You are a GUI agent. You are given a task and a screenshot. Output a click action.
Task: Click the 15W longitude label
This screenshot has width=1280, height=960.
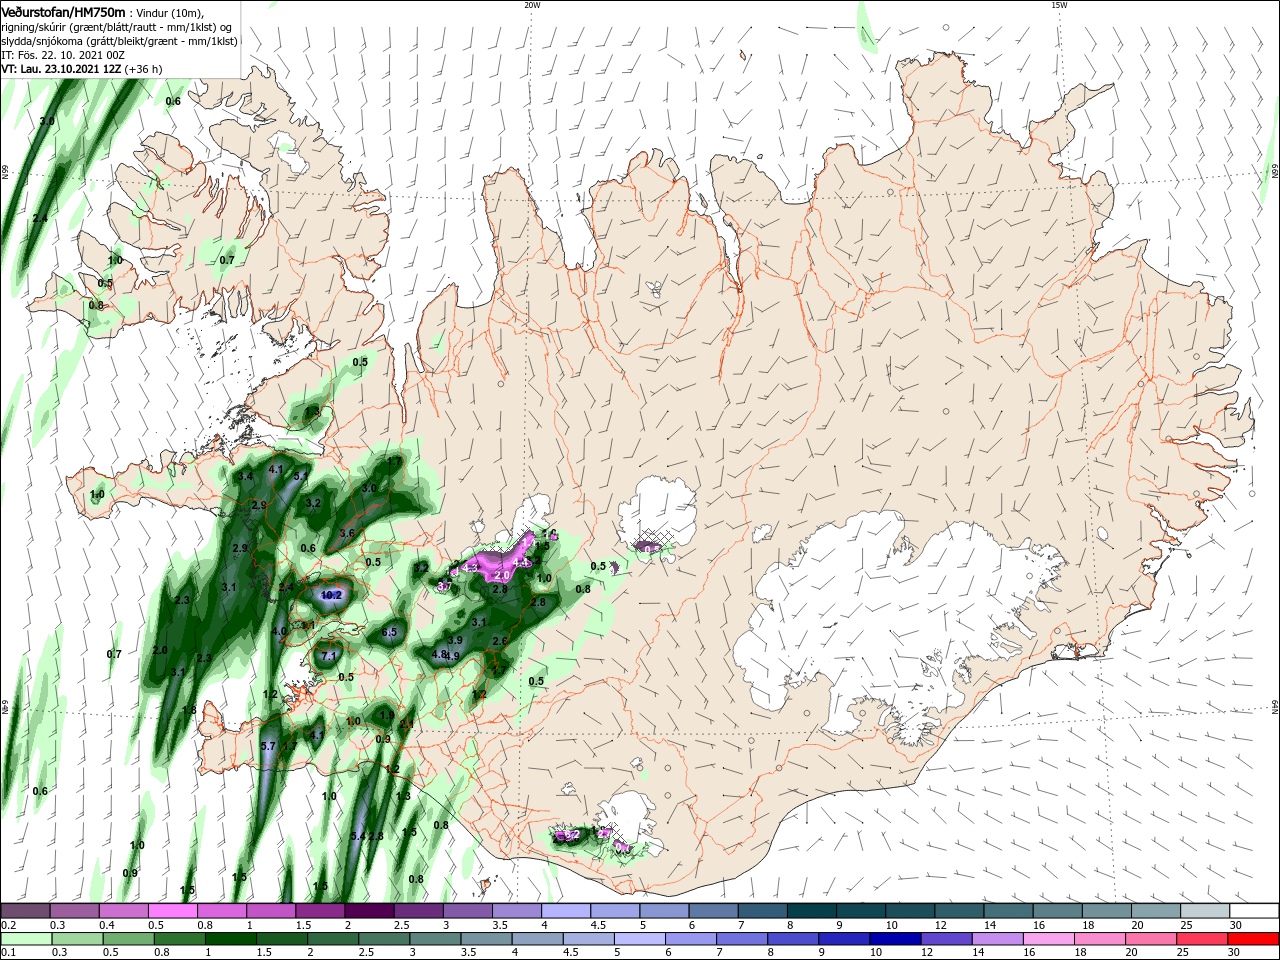[x=1059, y=5]
